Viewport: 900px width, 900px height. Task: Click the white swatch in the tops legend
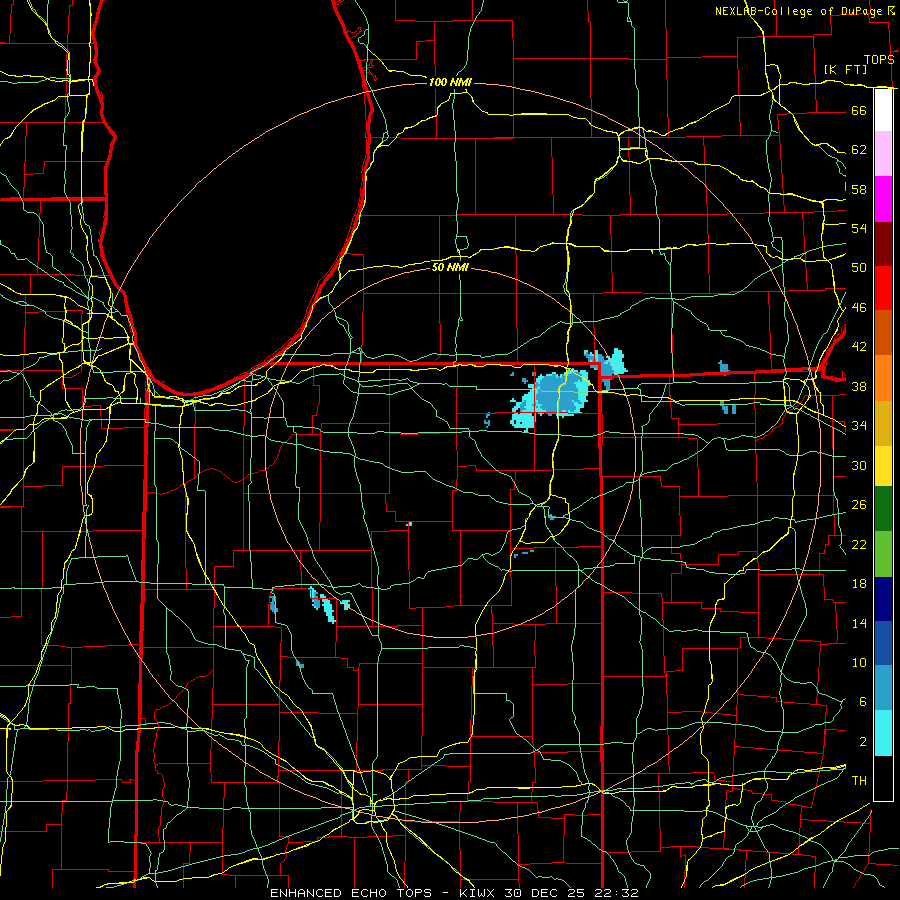[883, 110]
